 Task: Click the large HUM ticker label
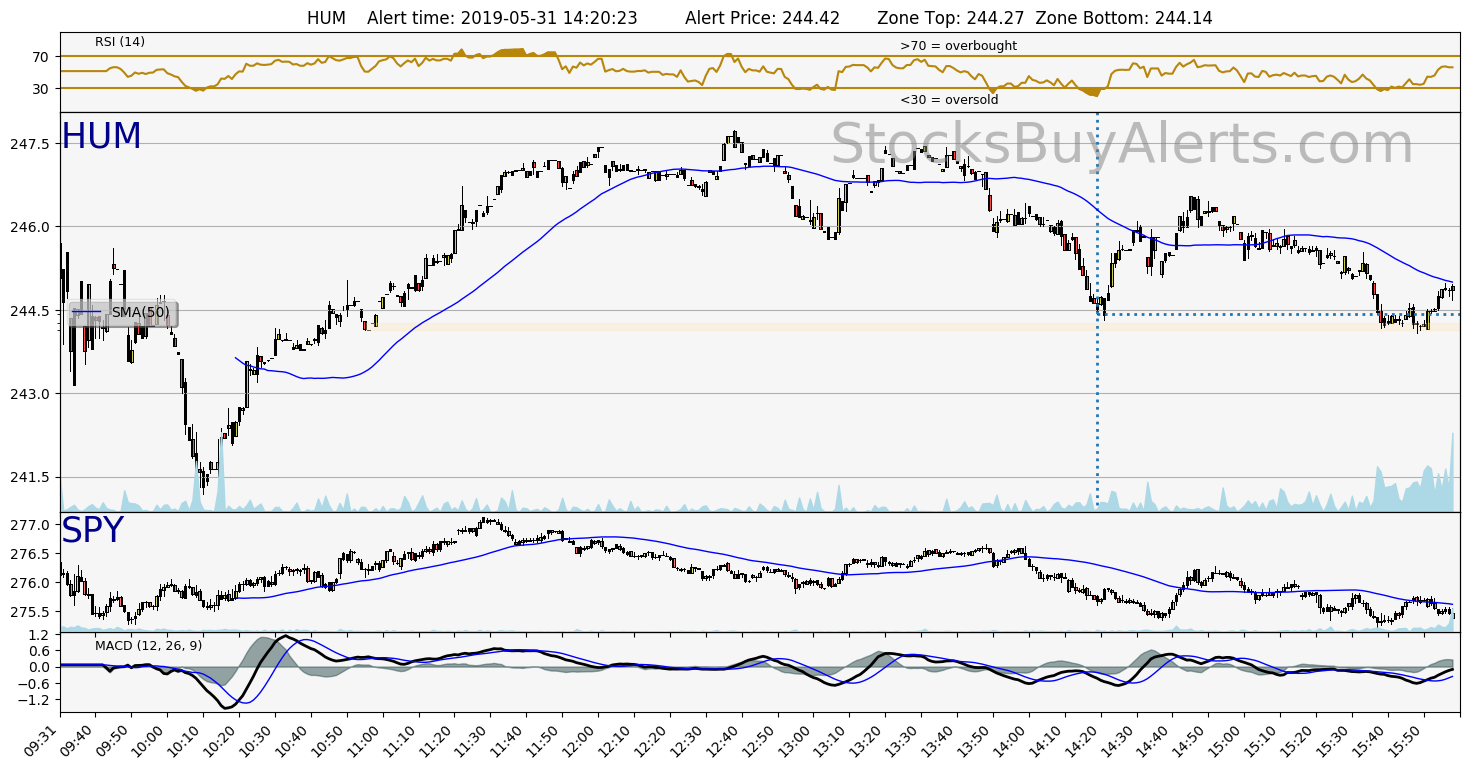(101, 137)
